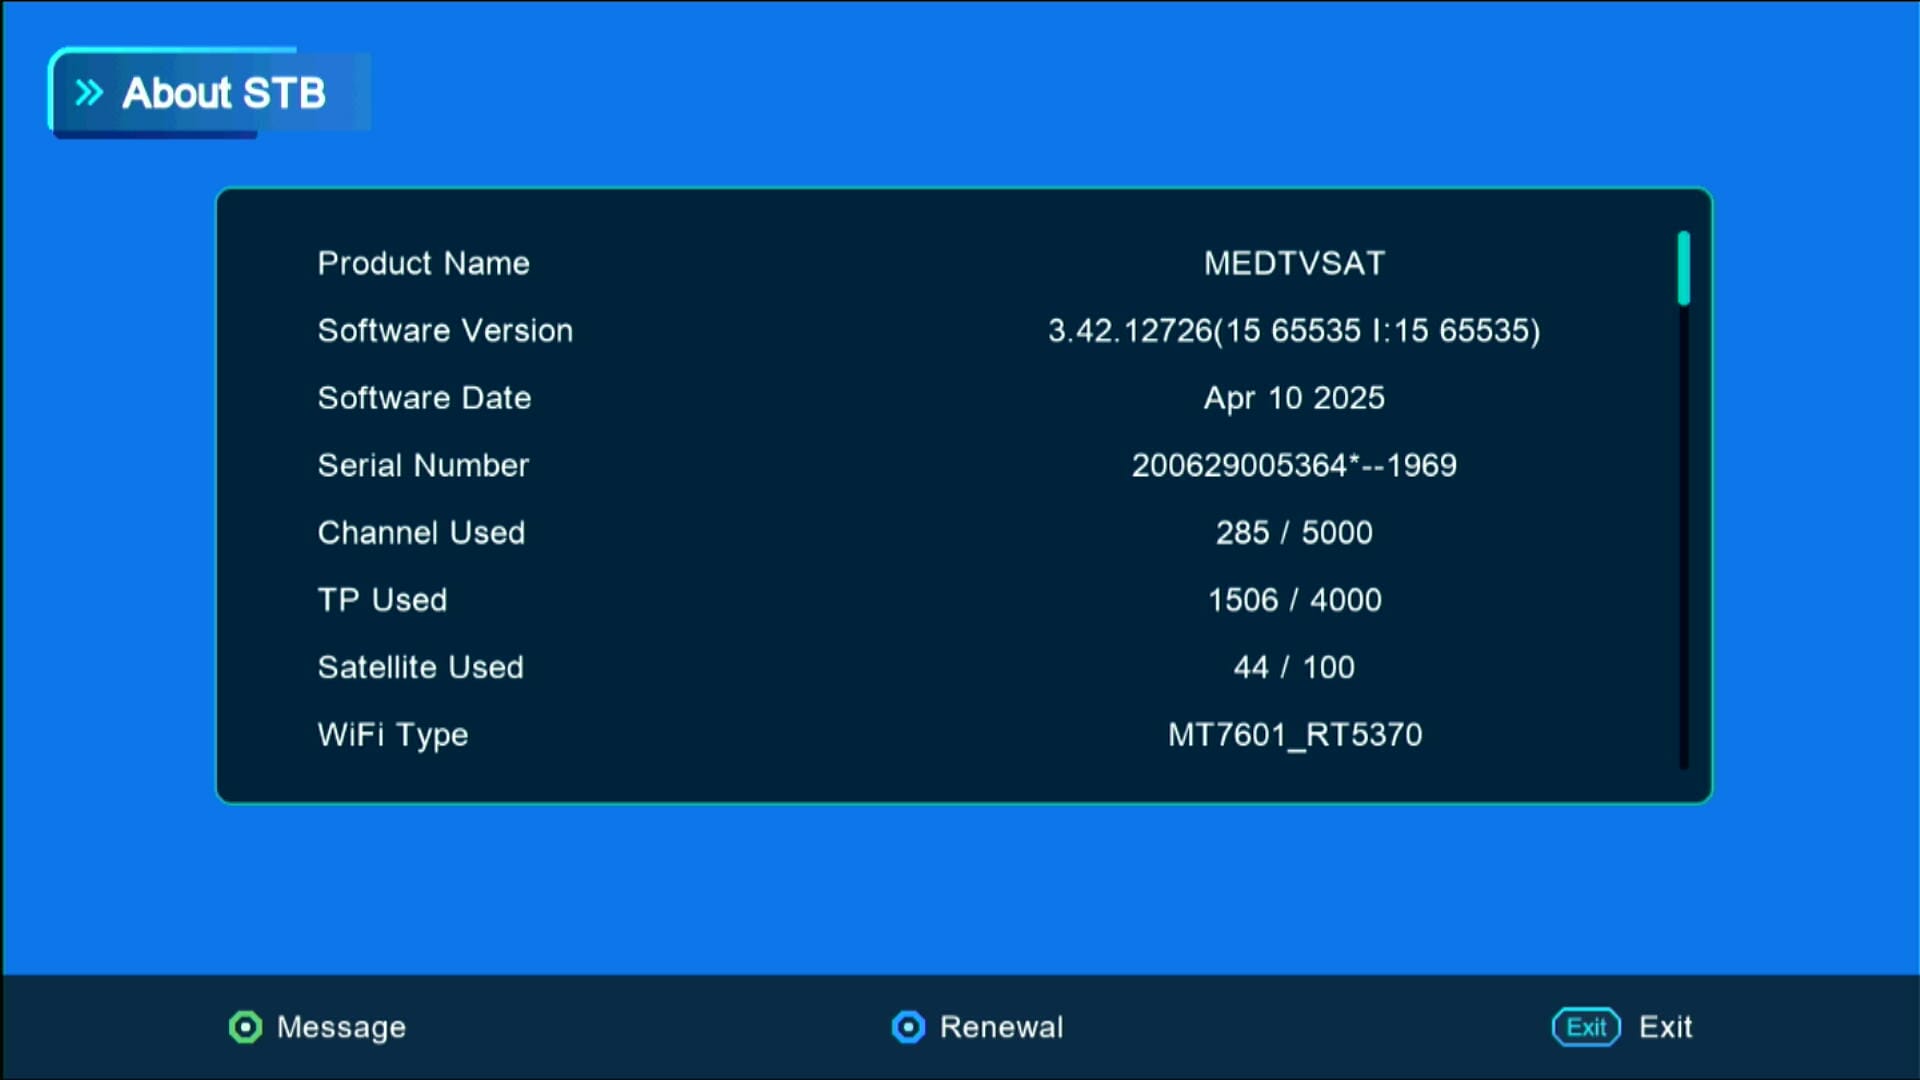This screenshot has height=1080, width=1920.
Task: Select the TP Used row
Action: (383, 600)
